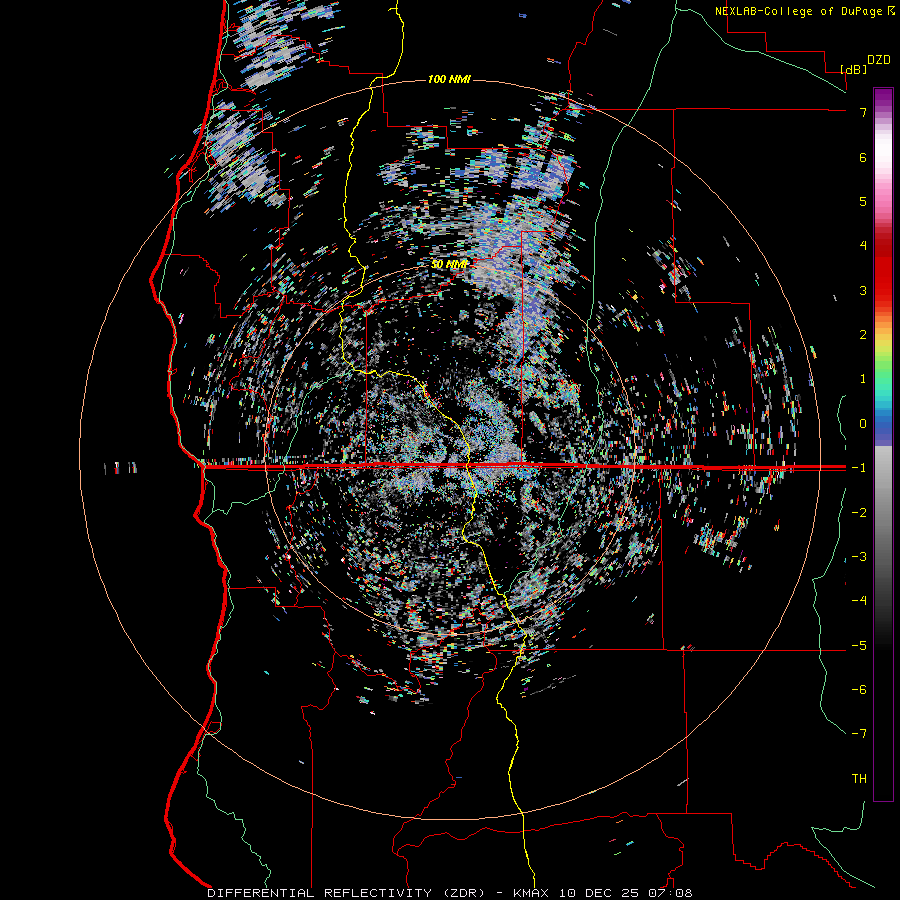Click the -5 value on the color scale
Screen dimensions: 900x900
[x=859, y=646]
